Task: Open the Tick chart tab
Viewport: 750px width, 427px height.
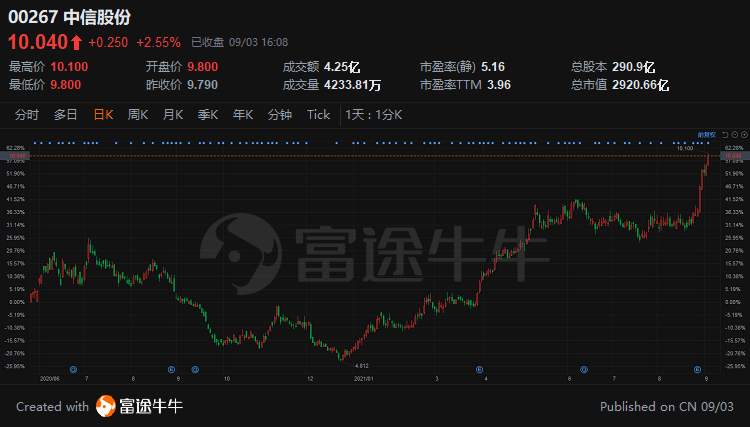Action: pos(319,115)
